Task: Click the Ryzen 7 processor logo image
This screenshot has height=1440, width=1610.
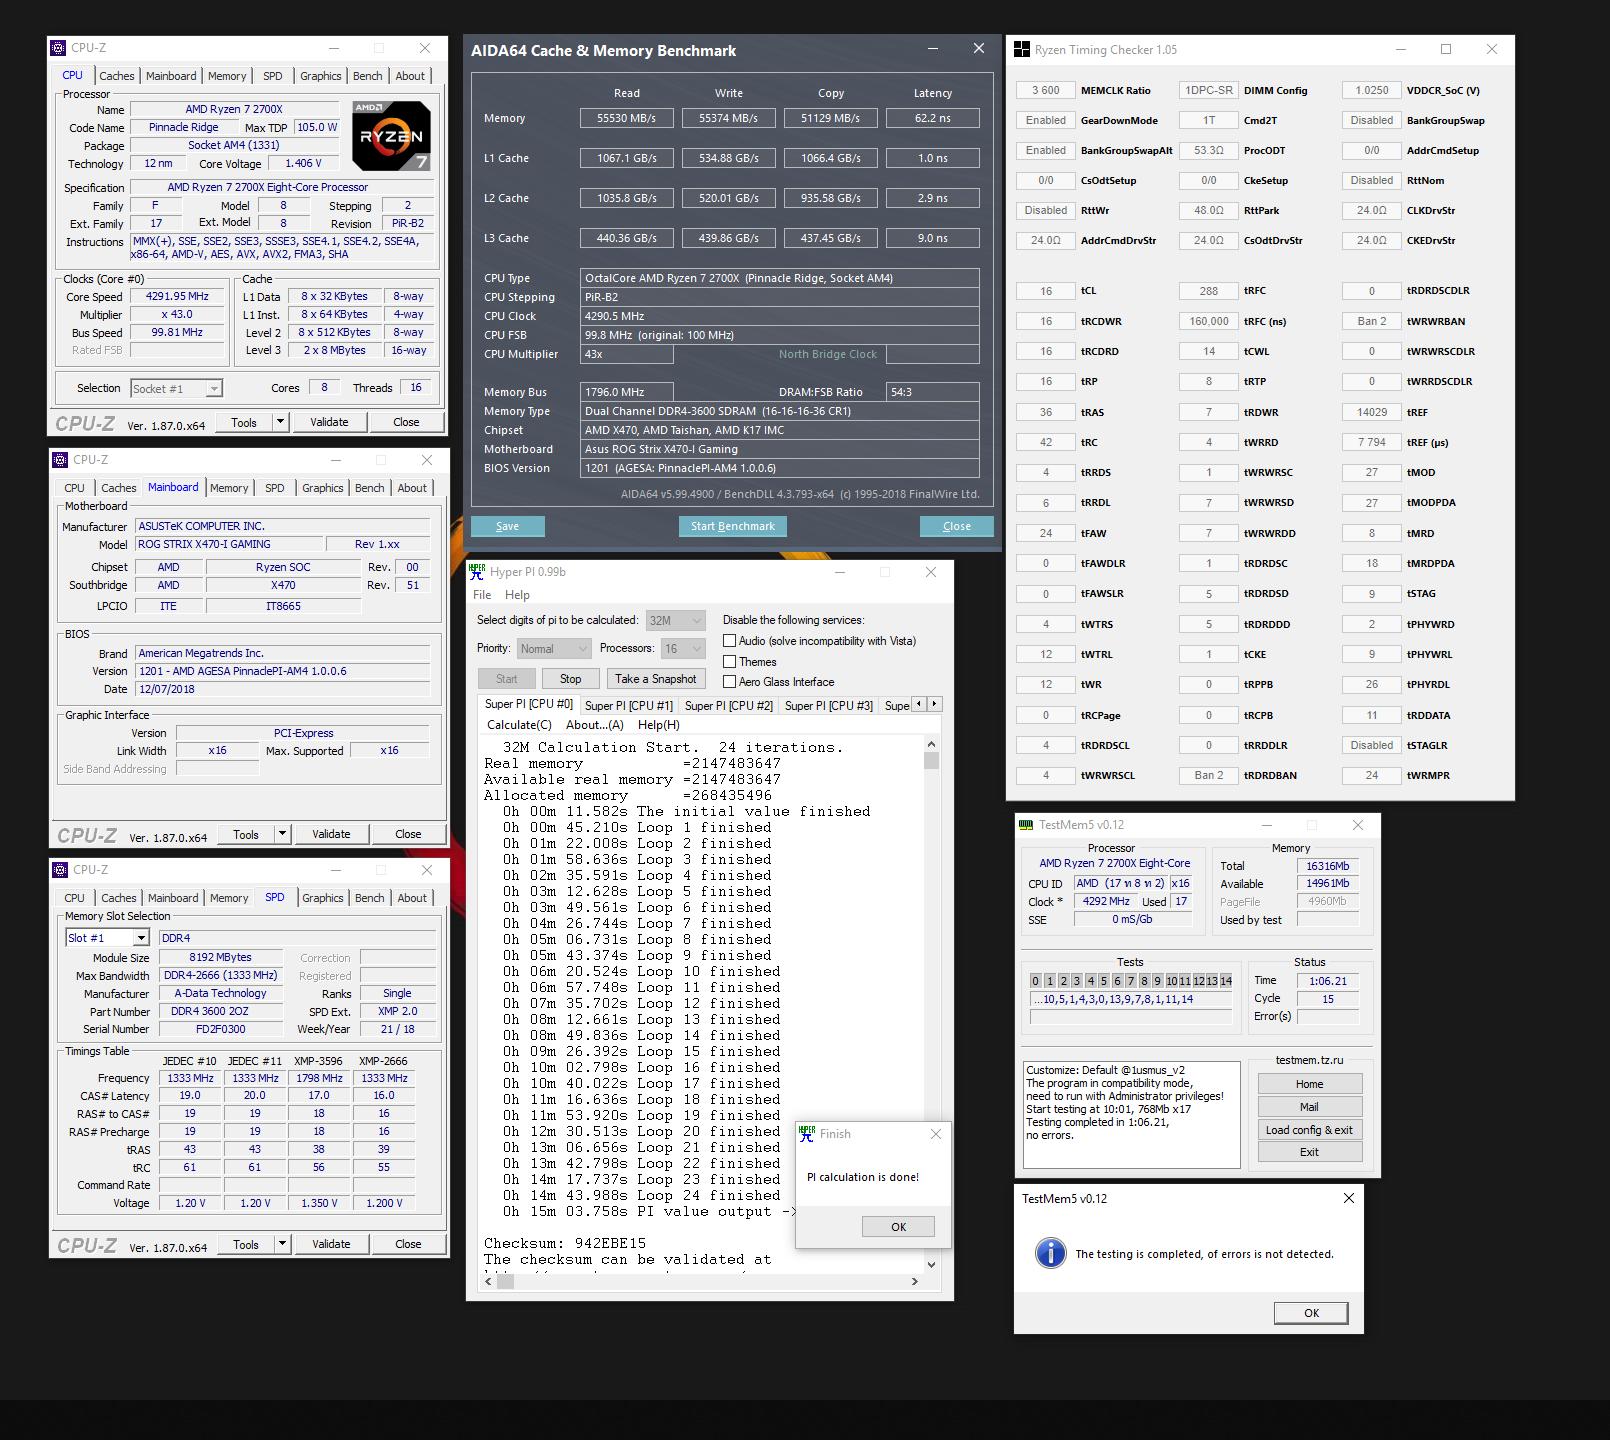Action: click(391, 135)
